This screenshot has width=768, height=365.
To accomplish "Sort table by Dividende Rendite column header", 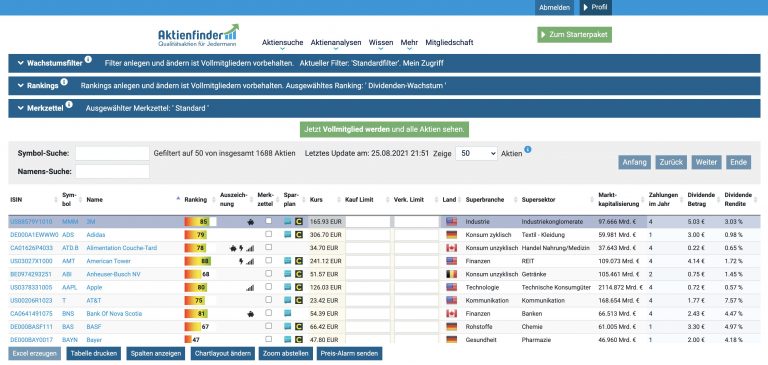I will coord(739,199).
